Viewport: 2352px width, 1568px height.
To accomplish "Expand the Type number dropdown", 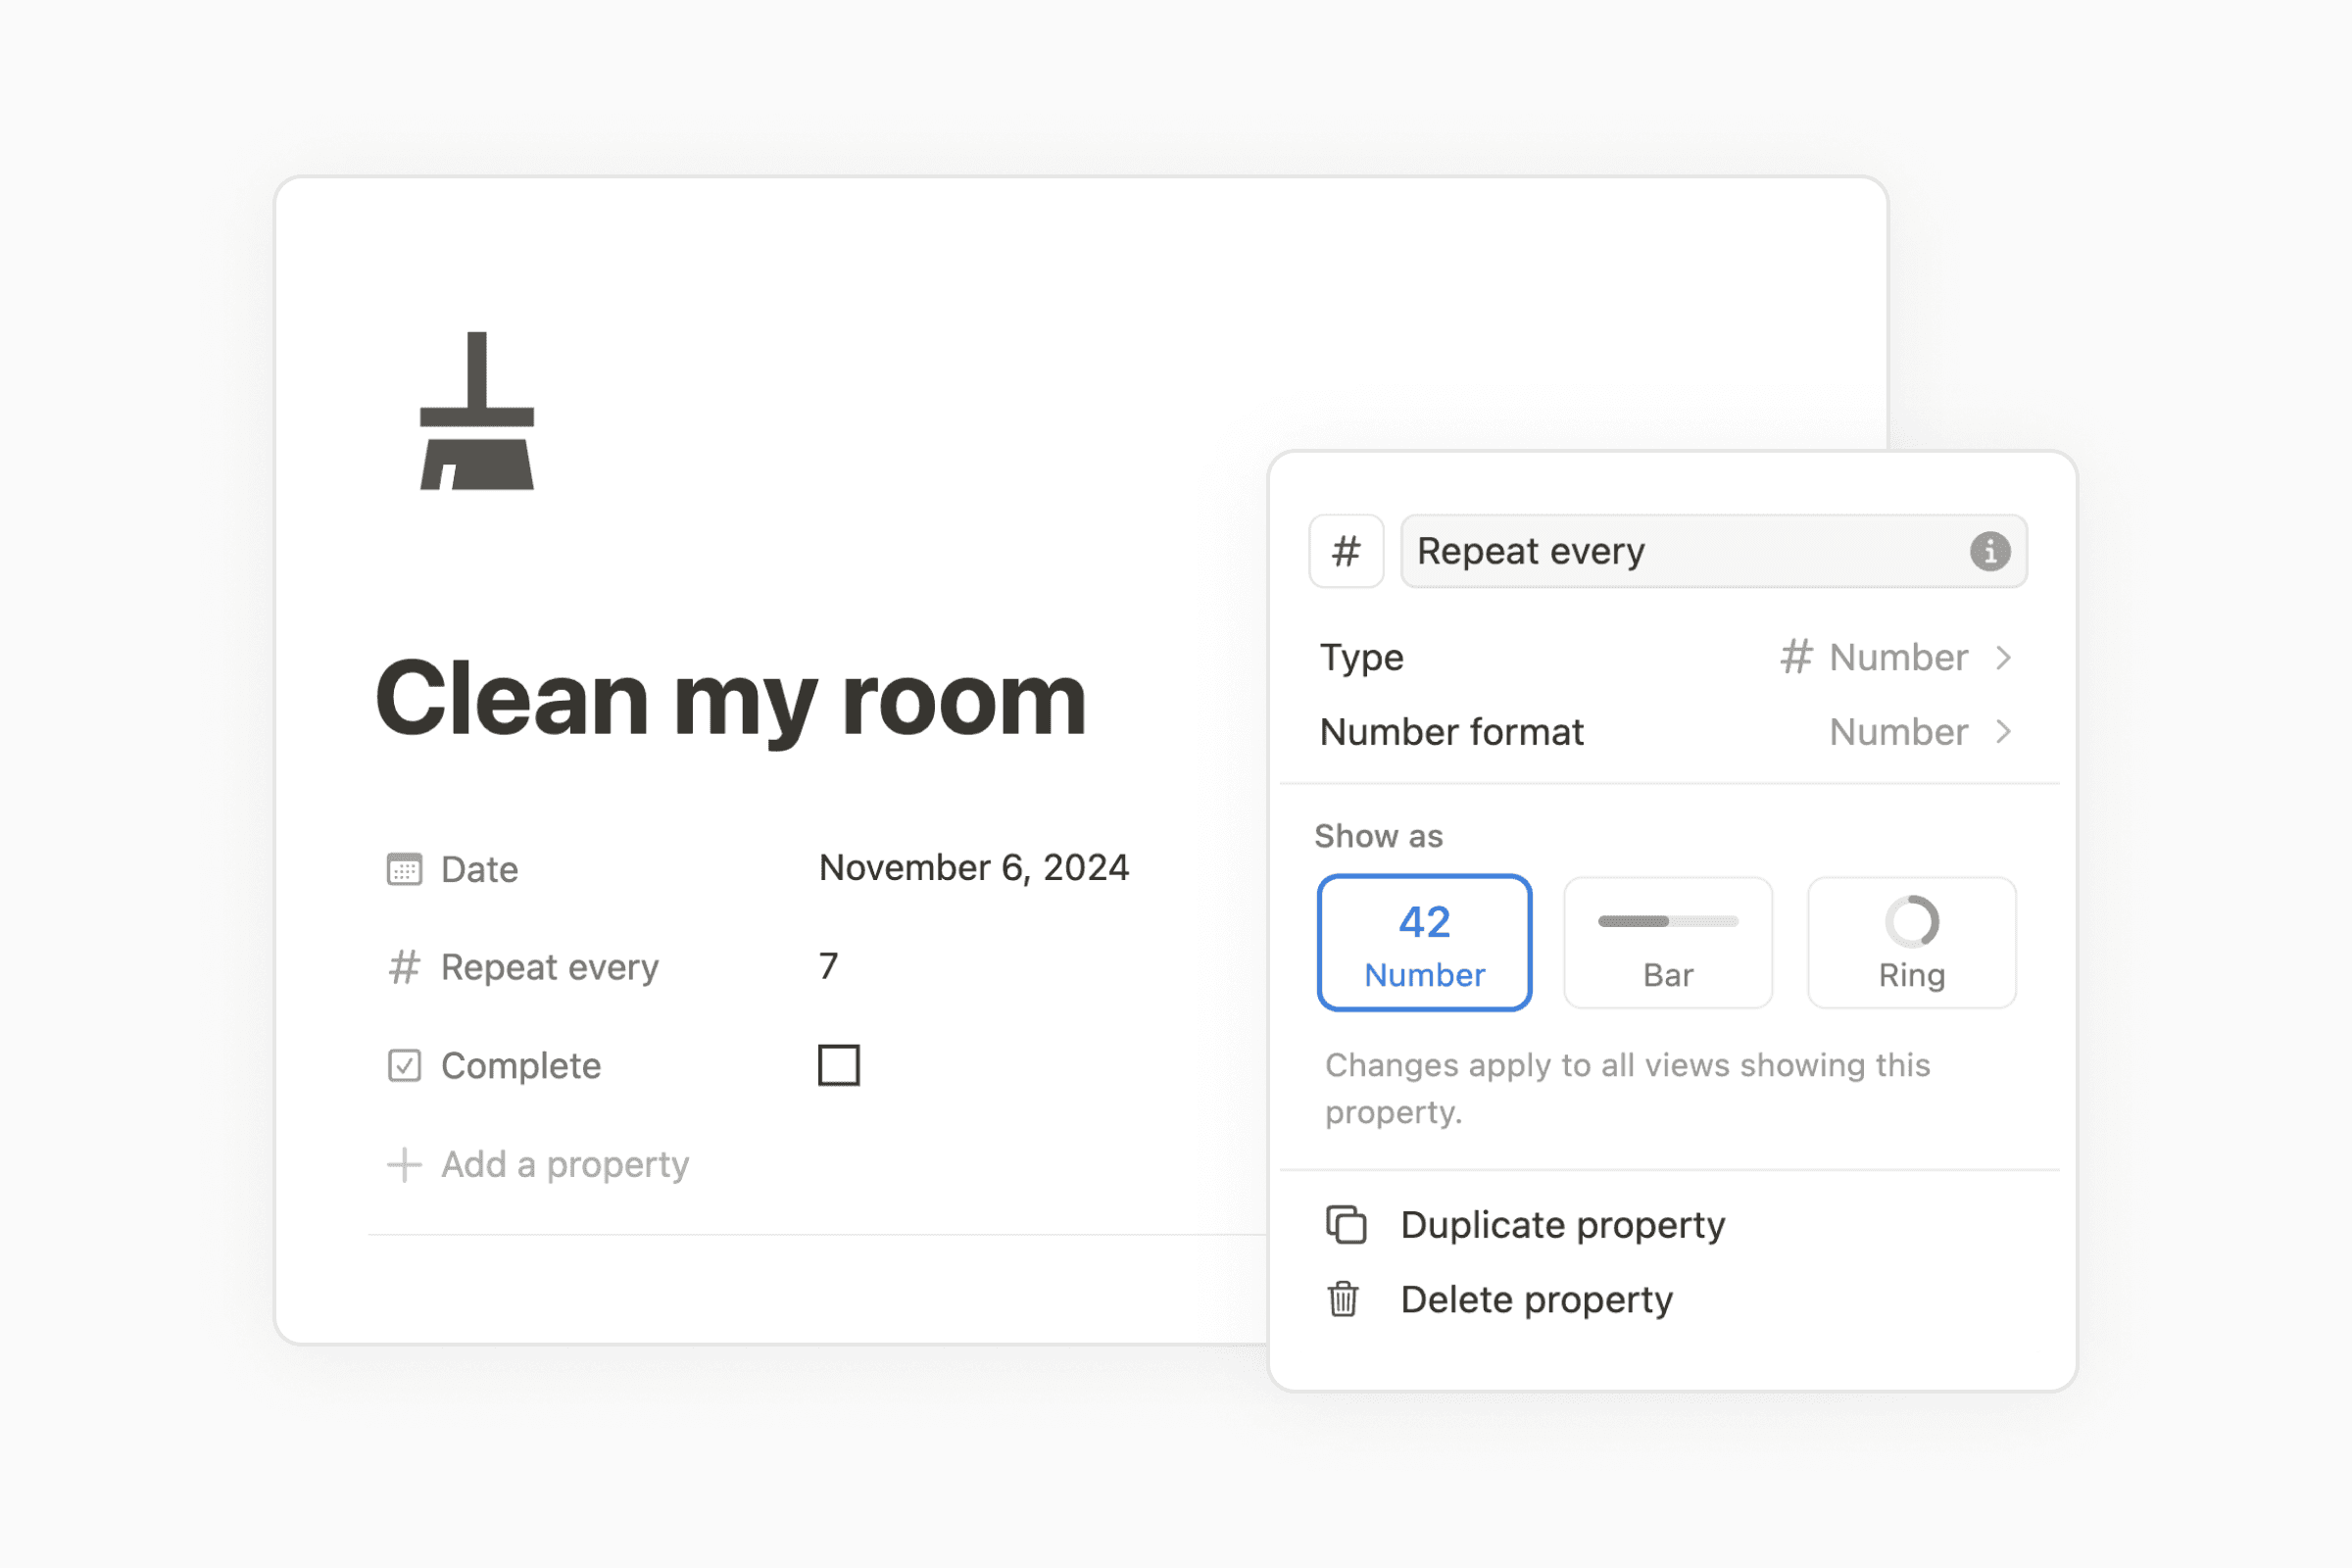I will point(1899,657).
